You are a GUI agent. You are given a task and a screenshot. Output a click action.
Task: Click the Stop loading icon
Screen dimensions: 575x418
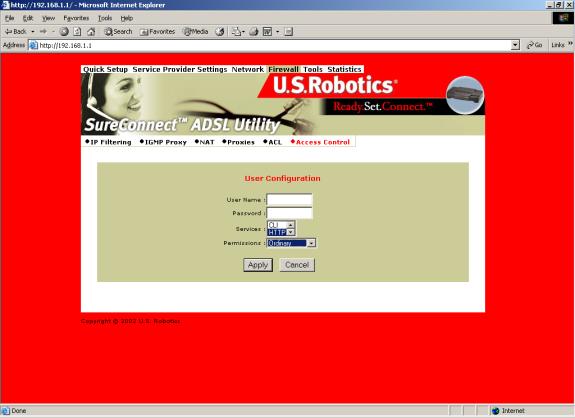coord(64,32)
